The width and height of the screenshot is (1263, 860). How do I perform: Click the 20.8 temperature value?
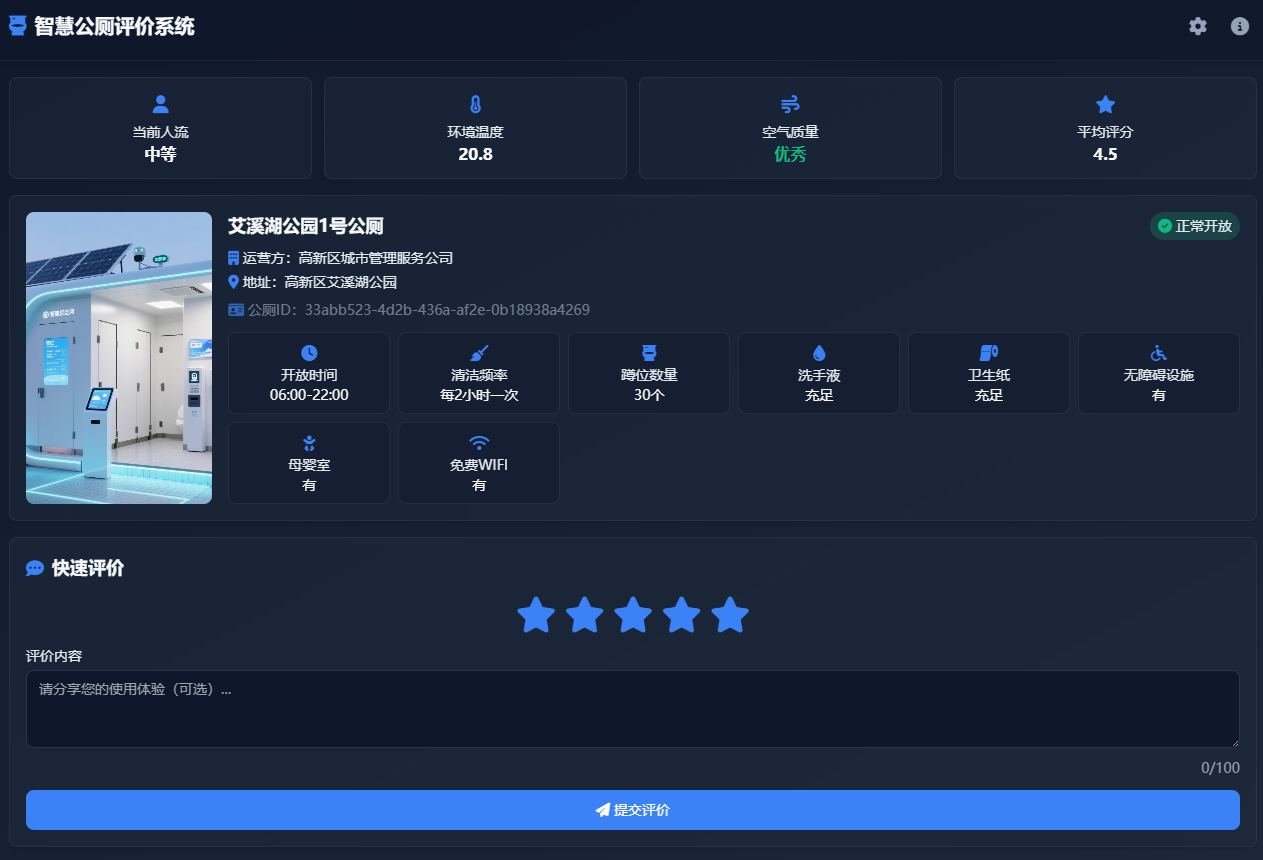pyautogui.click(x=475, y=154)
